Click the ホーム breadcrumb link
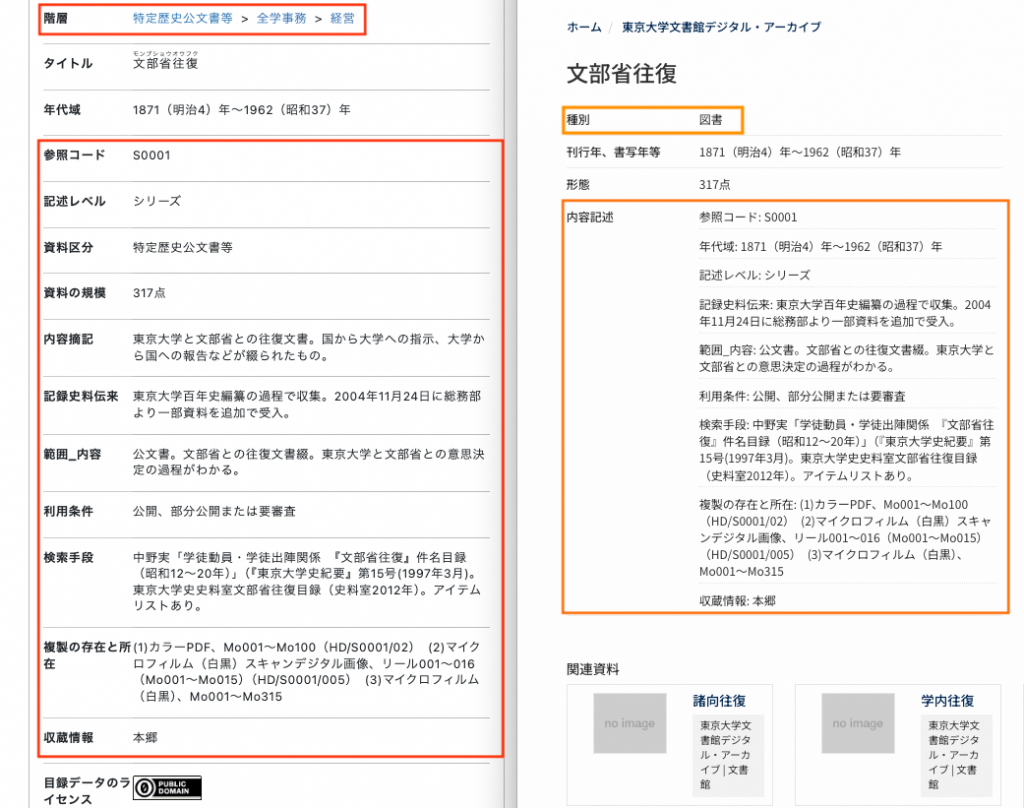 pyautogui.click(x=584, y=27)
